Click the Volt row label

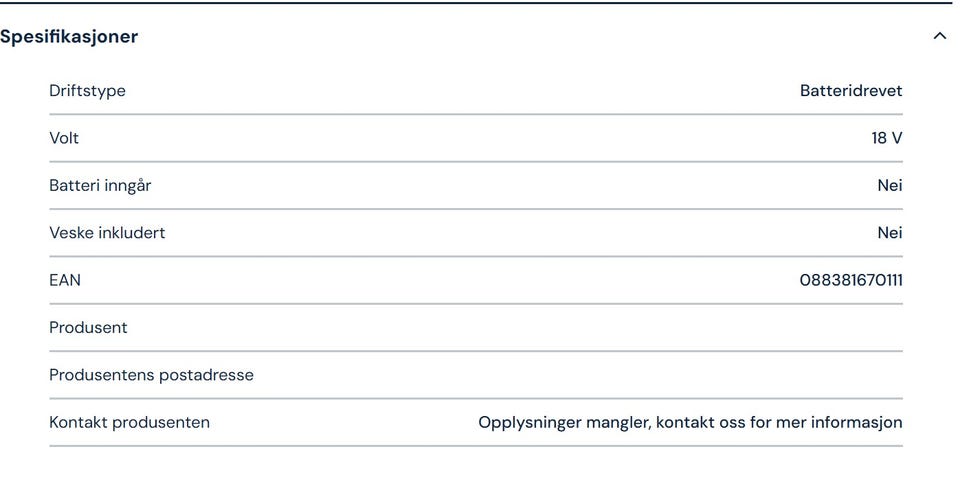coord(64,138)
